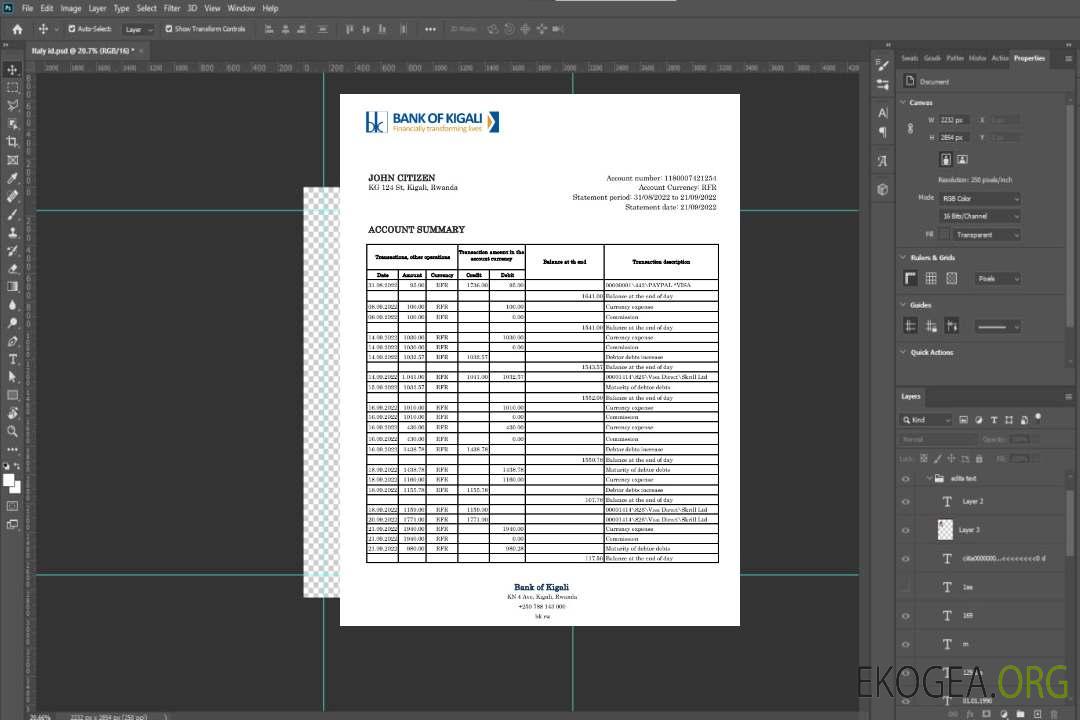This screenshot has height=720, width=1080.
Task: Switch to the Actions panel tab
Action: [999, 58]
